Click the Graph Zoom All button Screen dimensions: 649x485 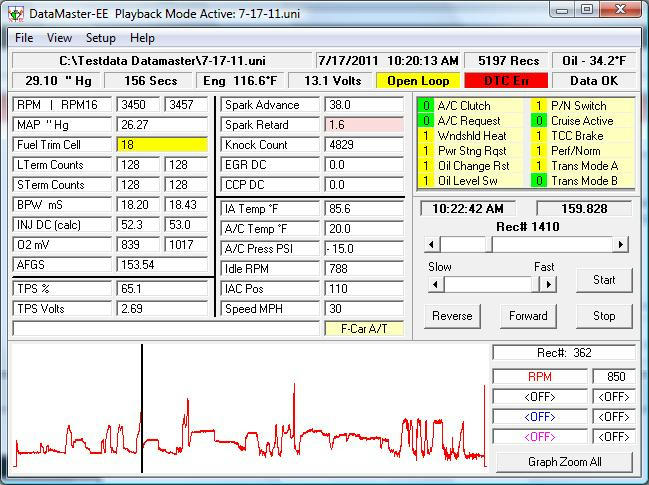[565, 462]
